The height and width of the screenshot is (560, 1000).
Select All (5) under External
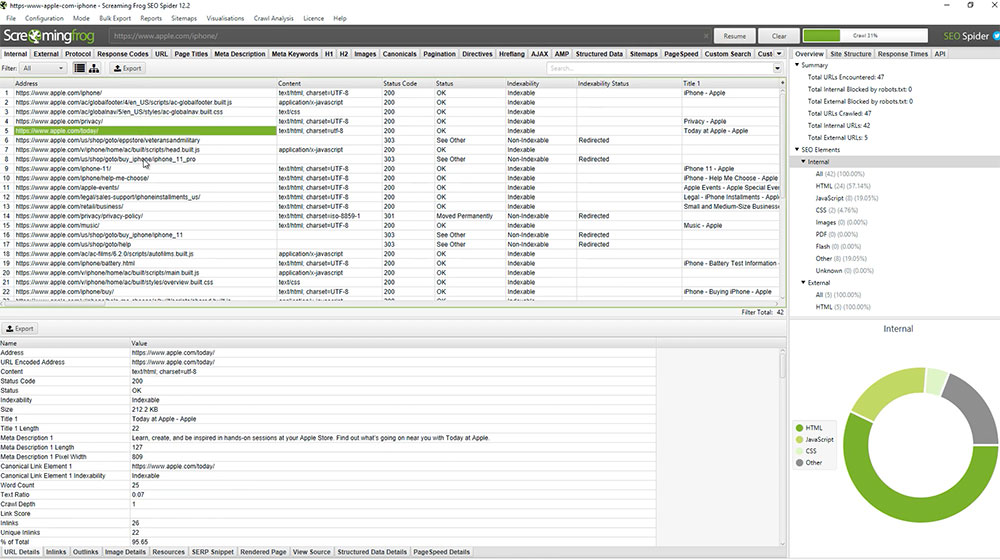(x=838, y=295)
